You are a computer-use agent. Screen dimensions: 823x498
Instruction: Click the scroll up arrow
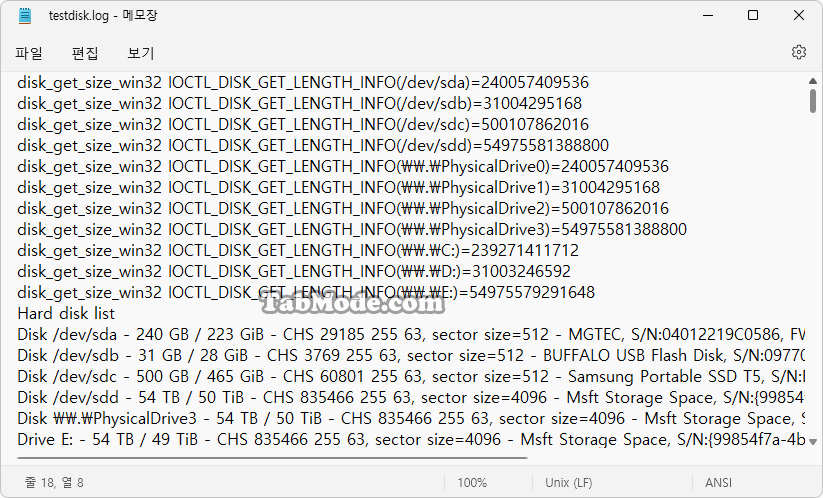(x=813, y=81)
